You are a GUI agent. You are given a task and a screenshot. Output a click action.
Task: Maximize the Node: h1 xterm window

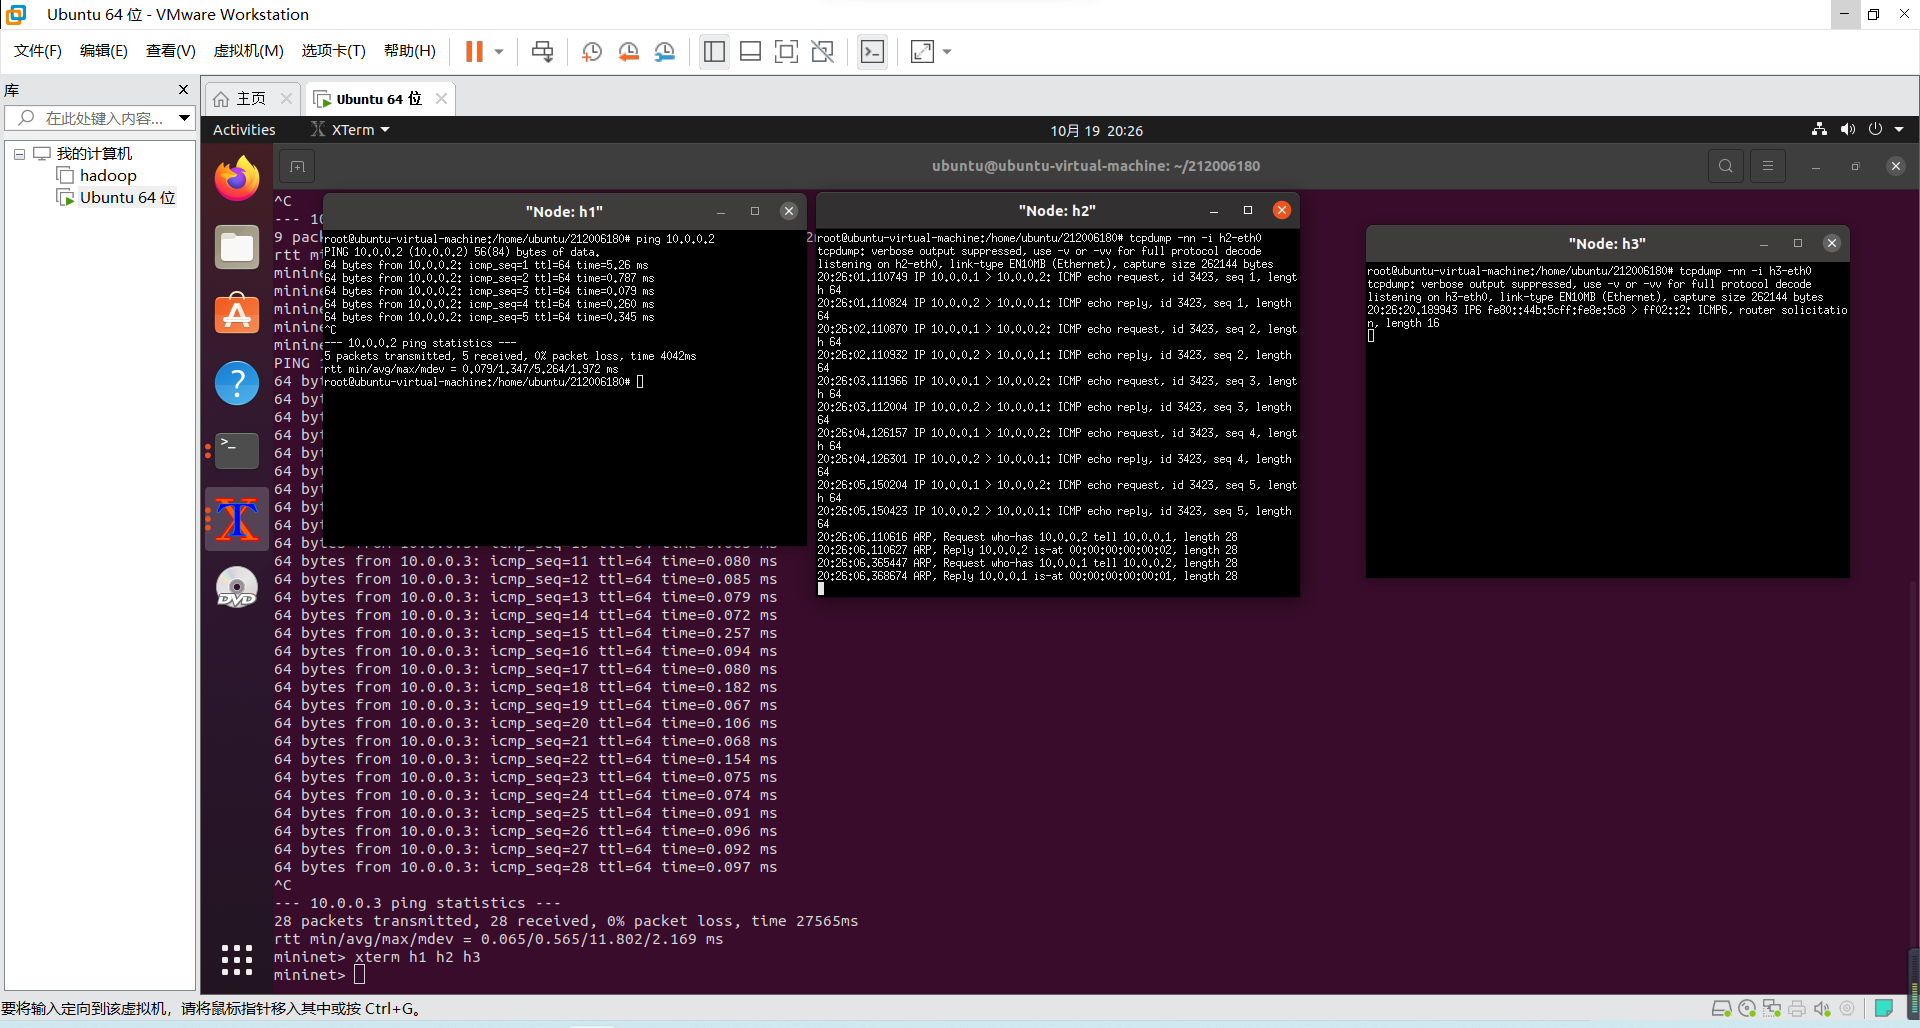click(x=755, y=212)
